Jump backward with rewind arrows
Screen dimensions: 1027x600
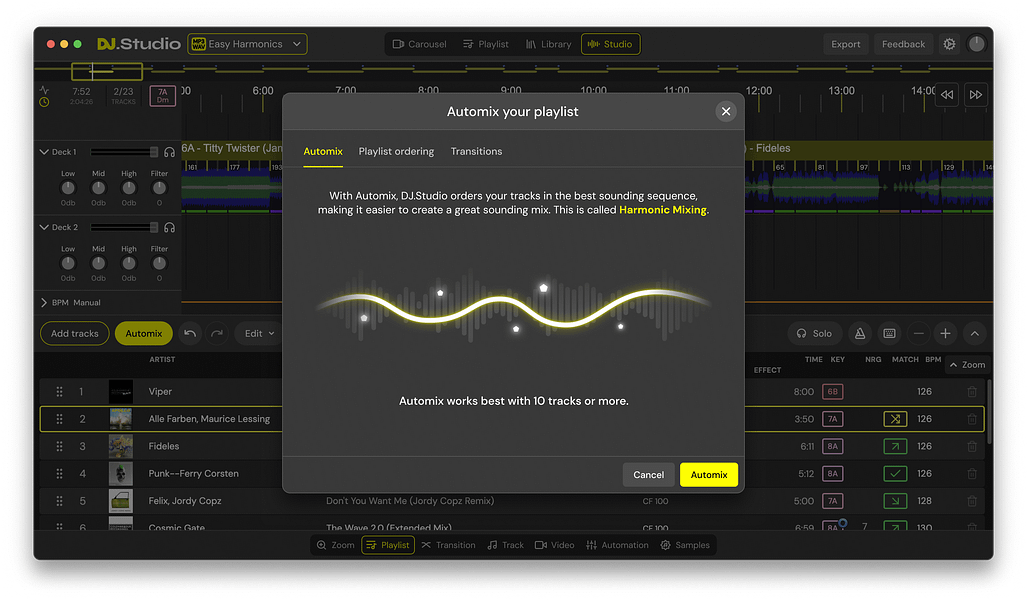click(x=947, y=94)
